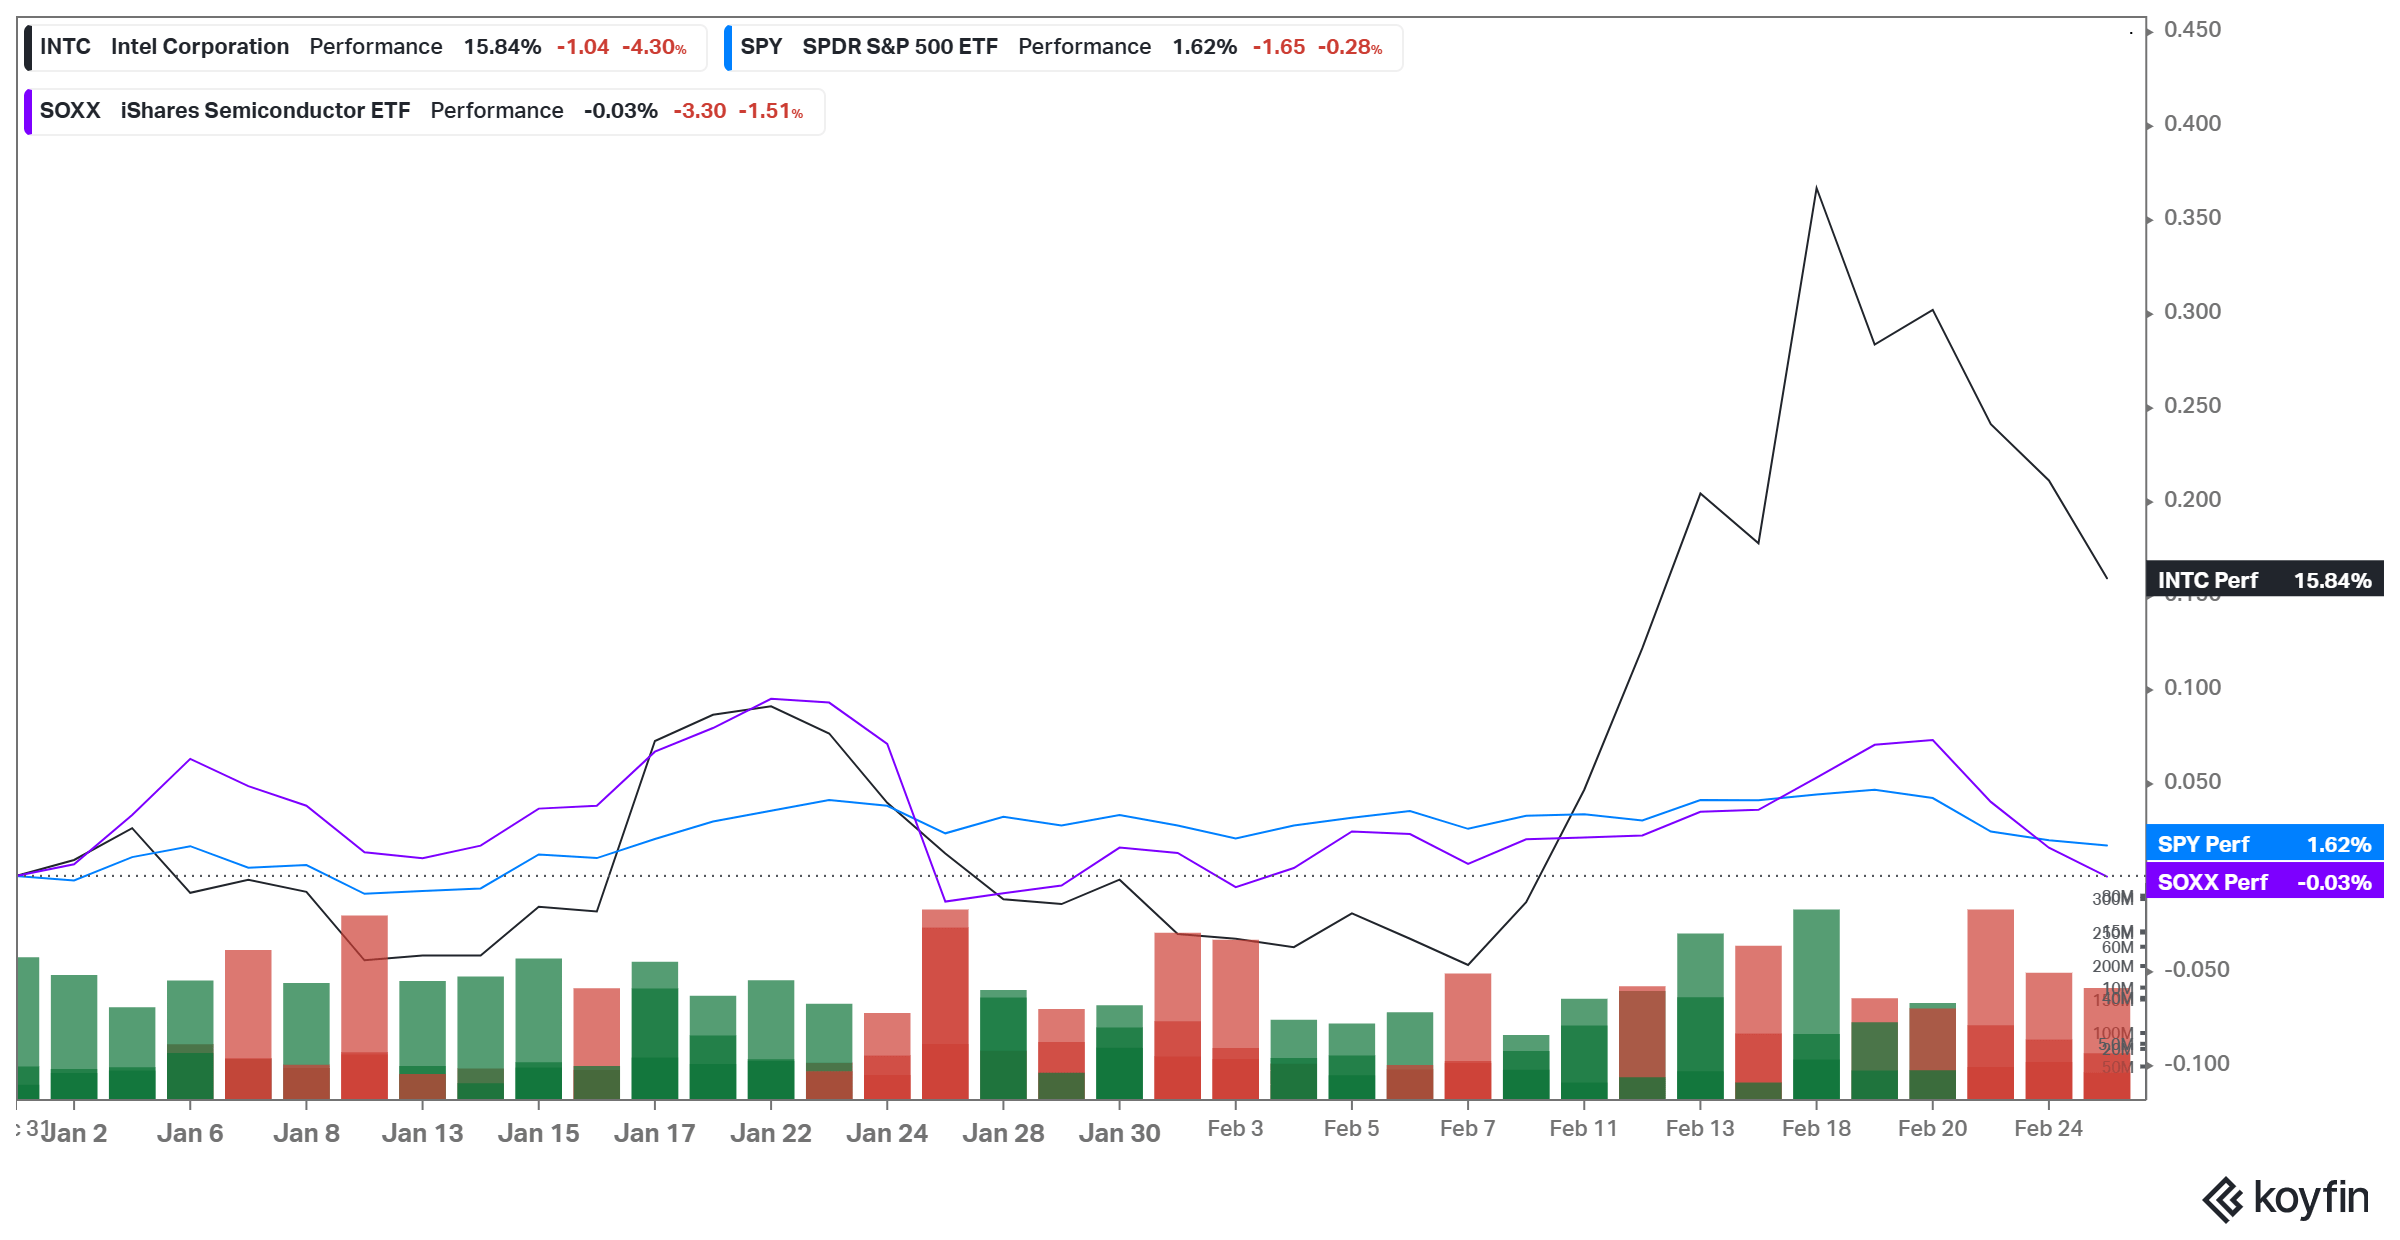Select the Feb 18 date axis label
Screen dimensions: 2400x1240
pyautogui.click(x=1815, y=1128)
